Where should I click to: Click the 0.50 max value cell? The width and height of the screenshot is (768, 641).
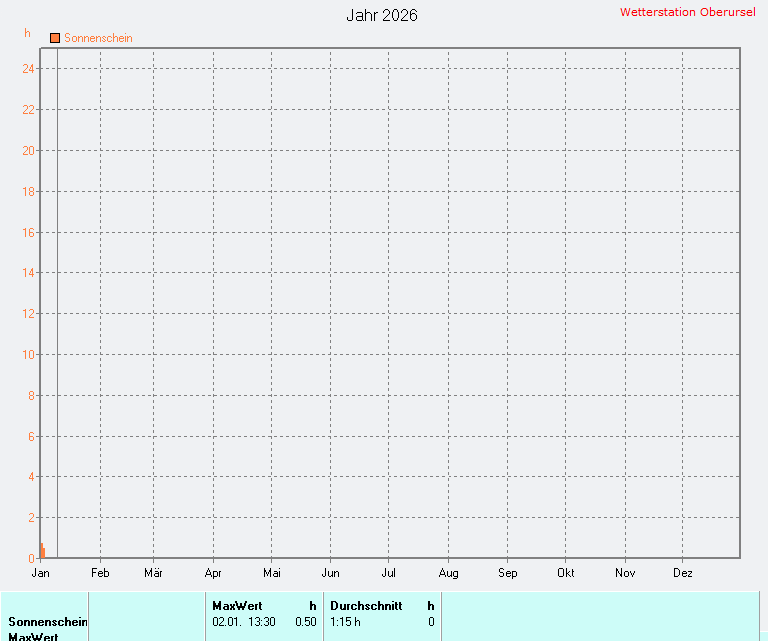[306, 622]
